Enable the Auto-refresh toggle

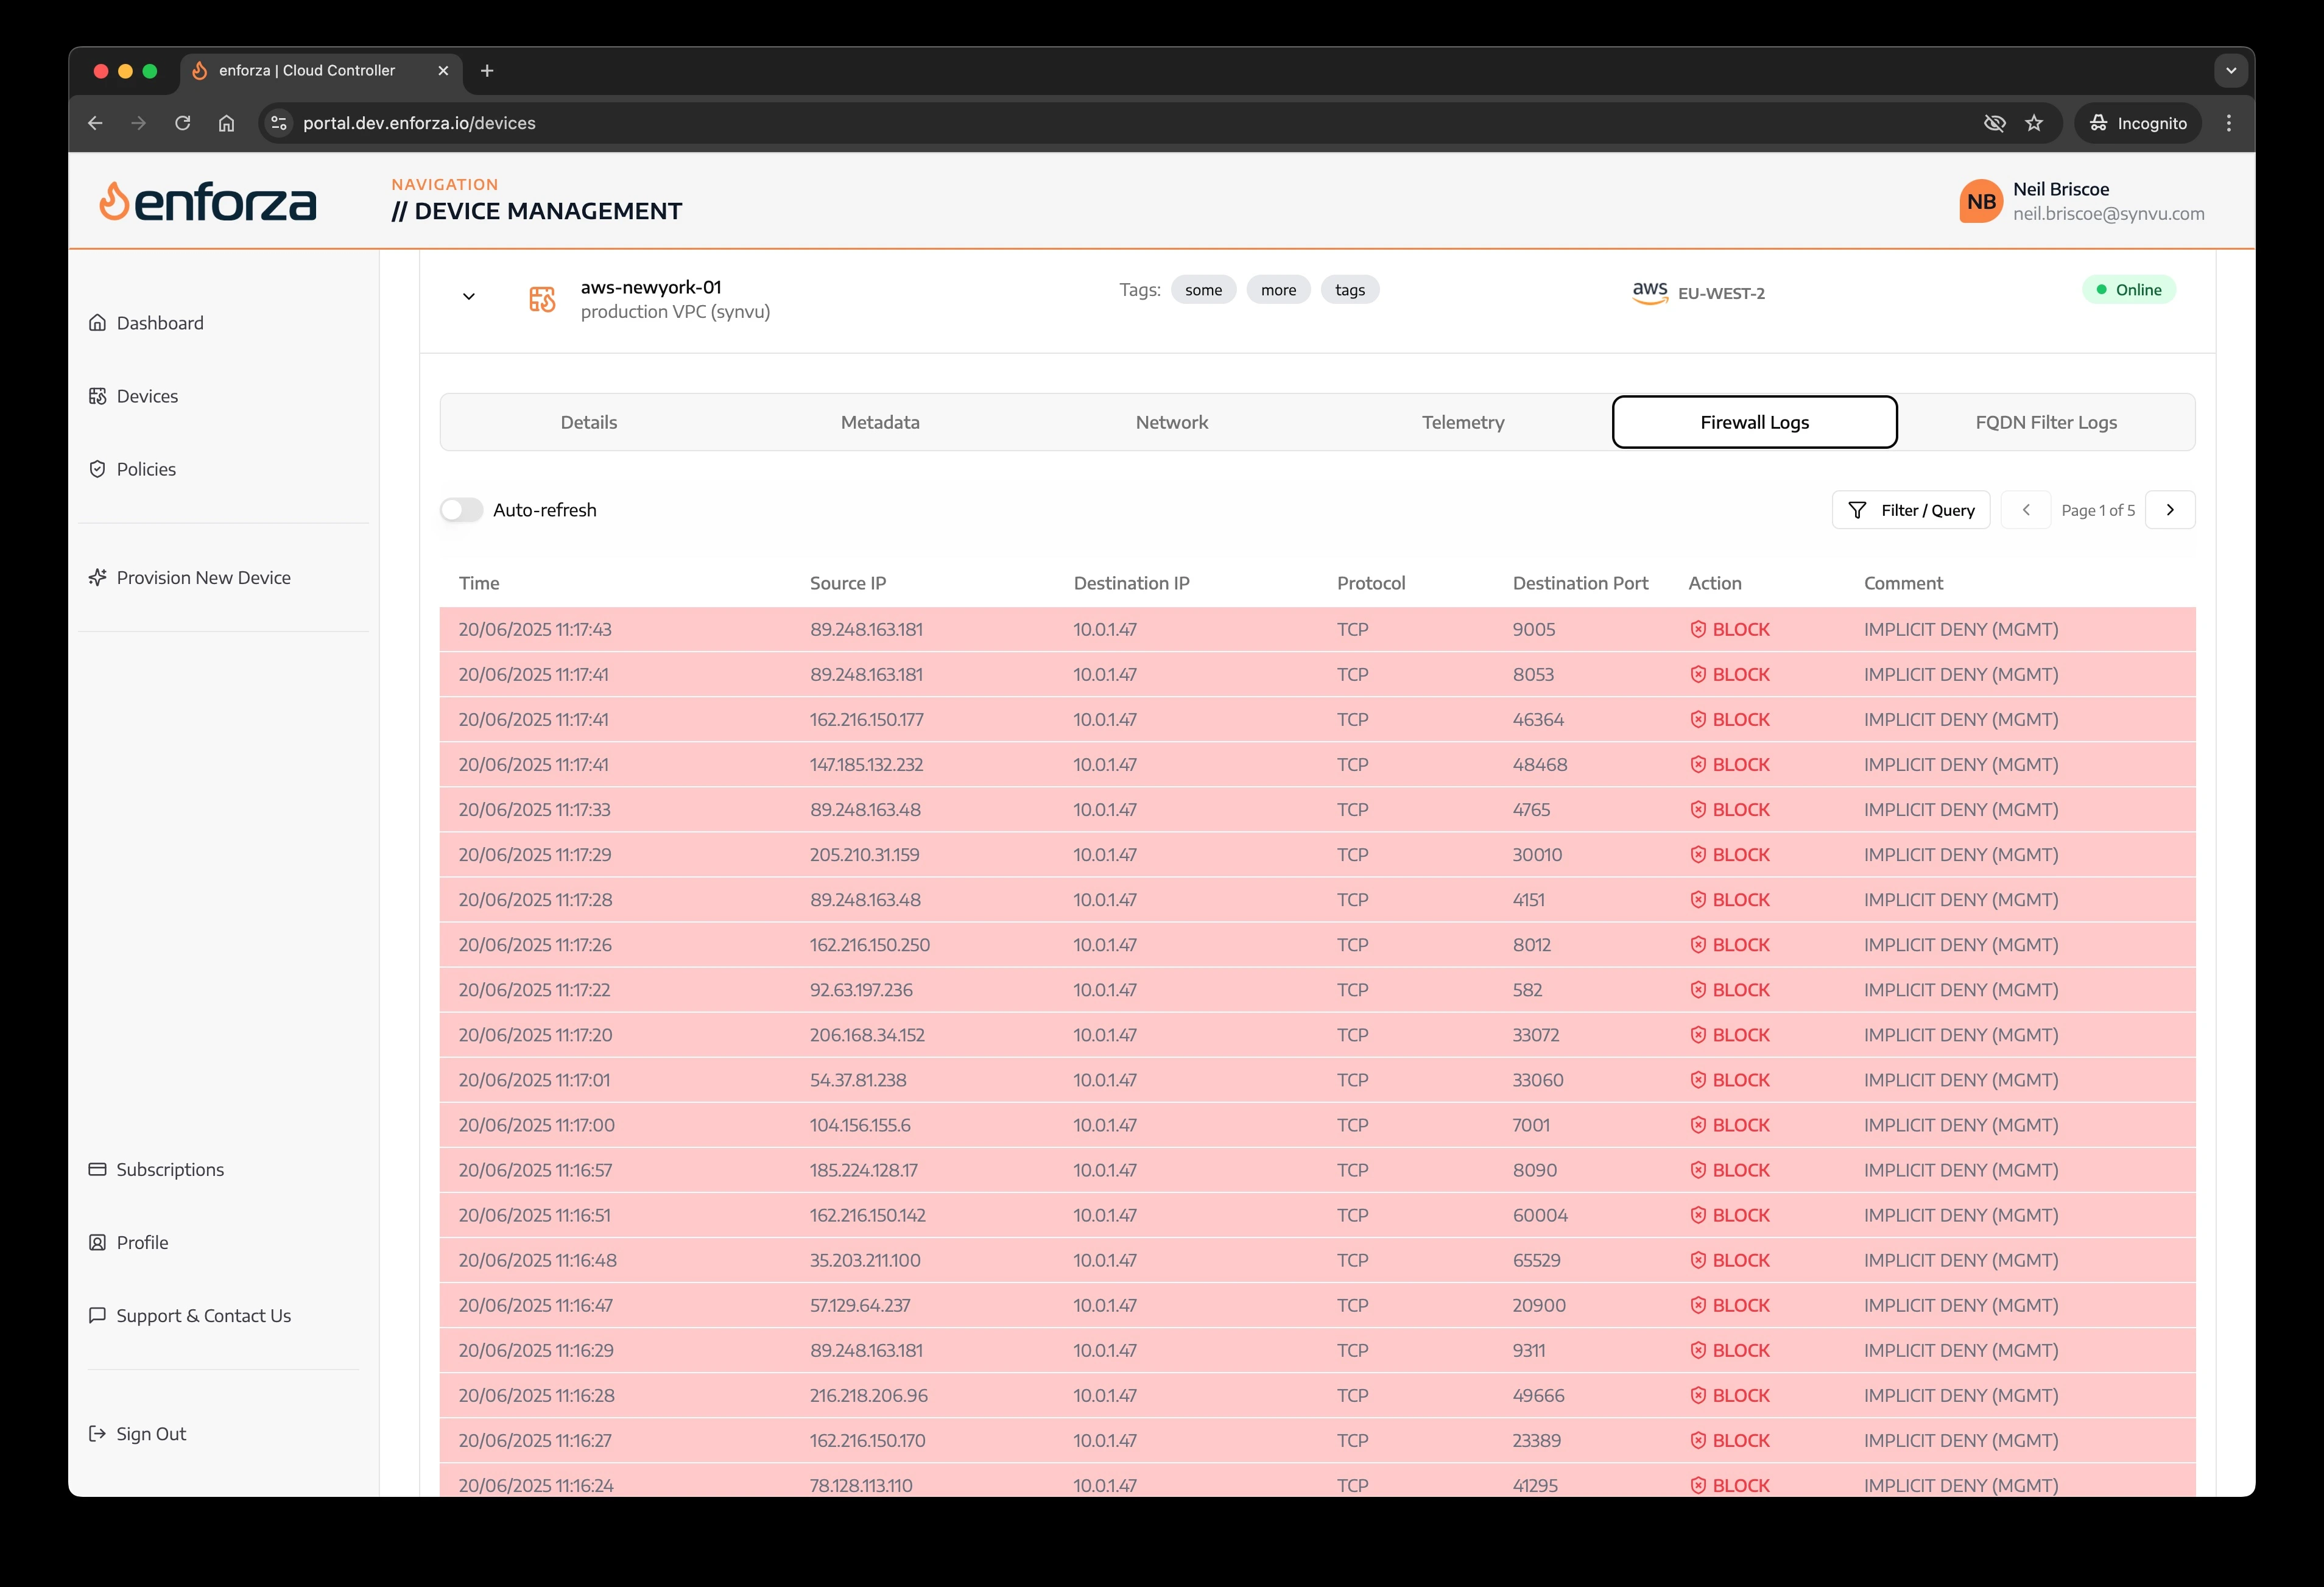(461, 509)
